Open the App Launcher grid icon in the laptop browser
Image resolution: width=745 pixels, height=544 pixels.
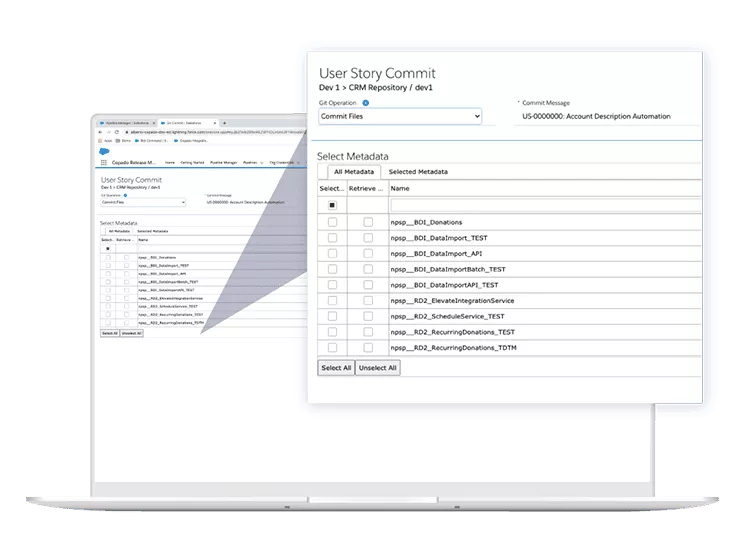104,162
